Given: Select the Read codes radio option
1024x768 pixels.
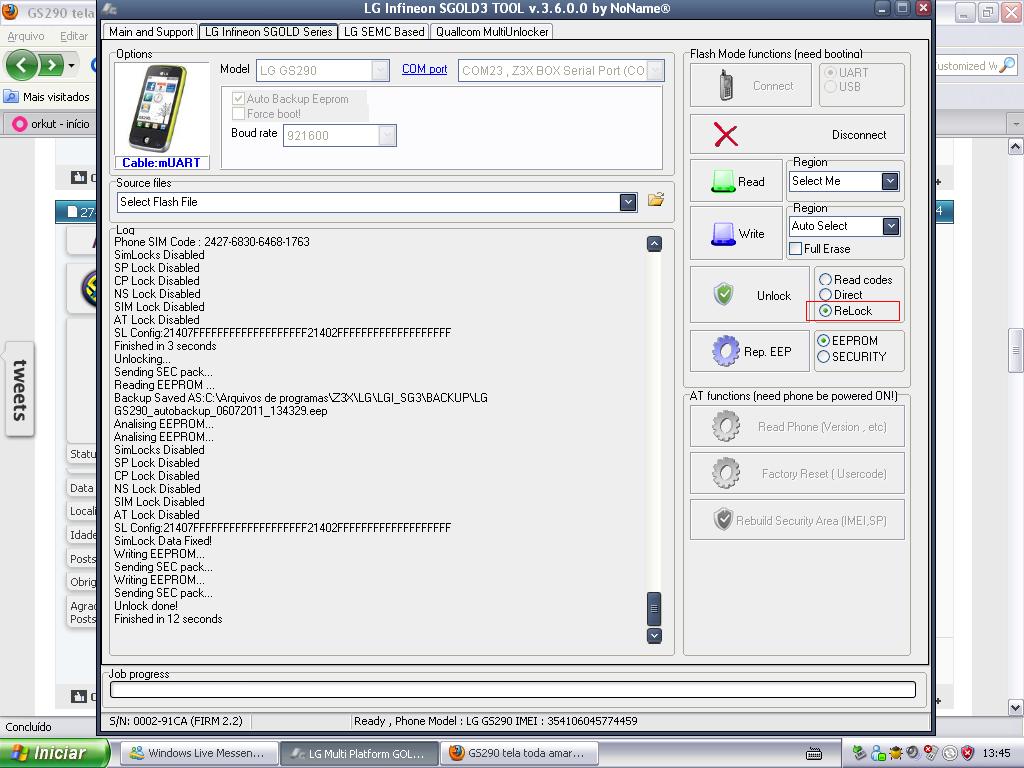Looking at the screenshot, I should point(825,280).
